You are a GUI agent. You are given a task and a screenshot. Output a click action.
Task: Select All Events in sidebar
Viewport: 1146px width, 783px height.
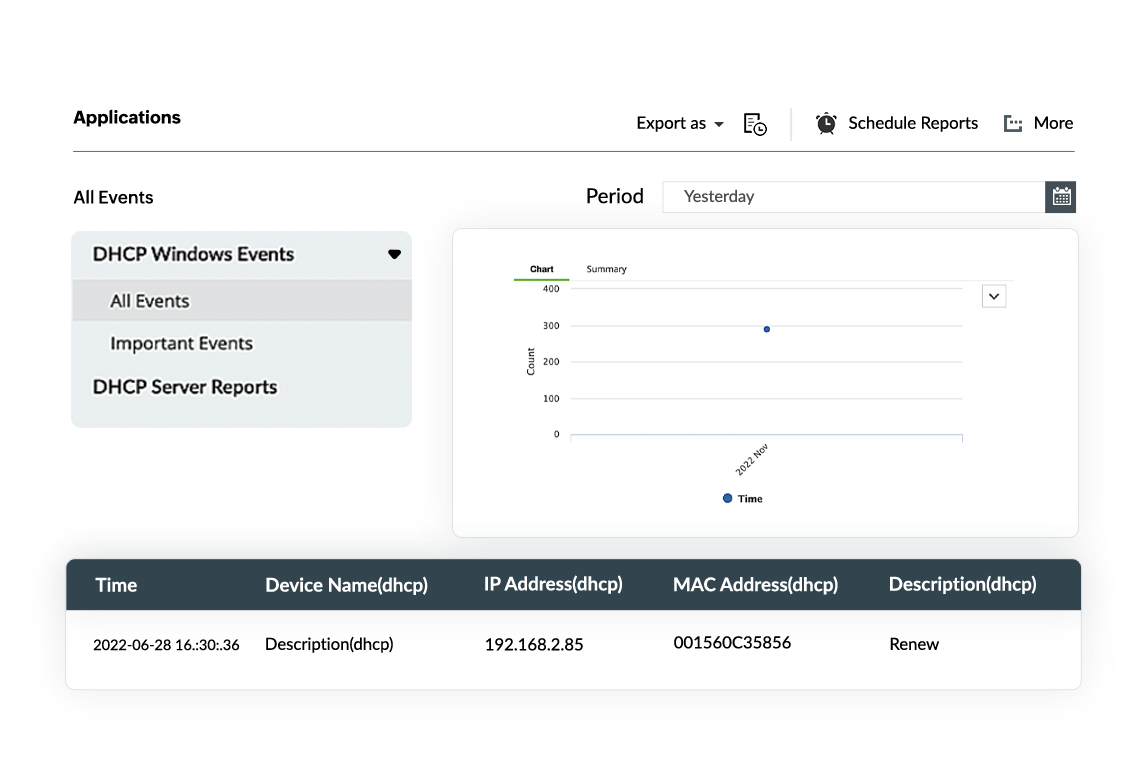pyautogui.click(x=149, y=301)
